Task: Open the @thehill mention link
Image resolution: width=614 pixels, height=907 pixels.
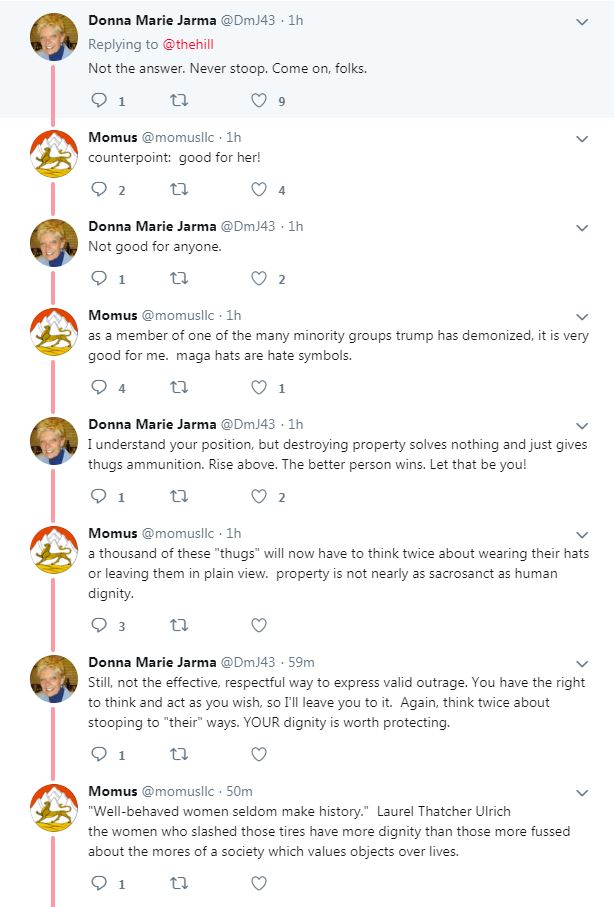Action: click(188, 44)
